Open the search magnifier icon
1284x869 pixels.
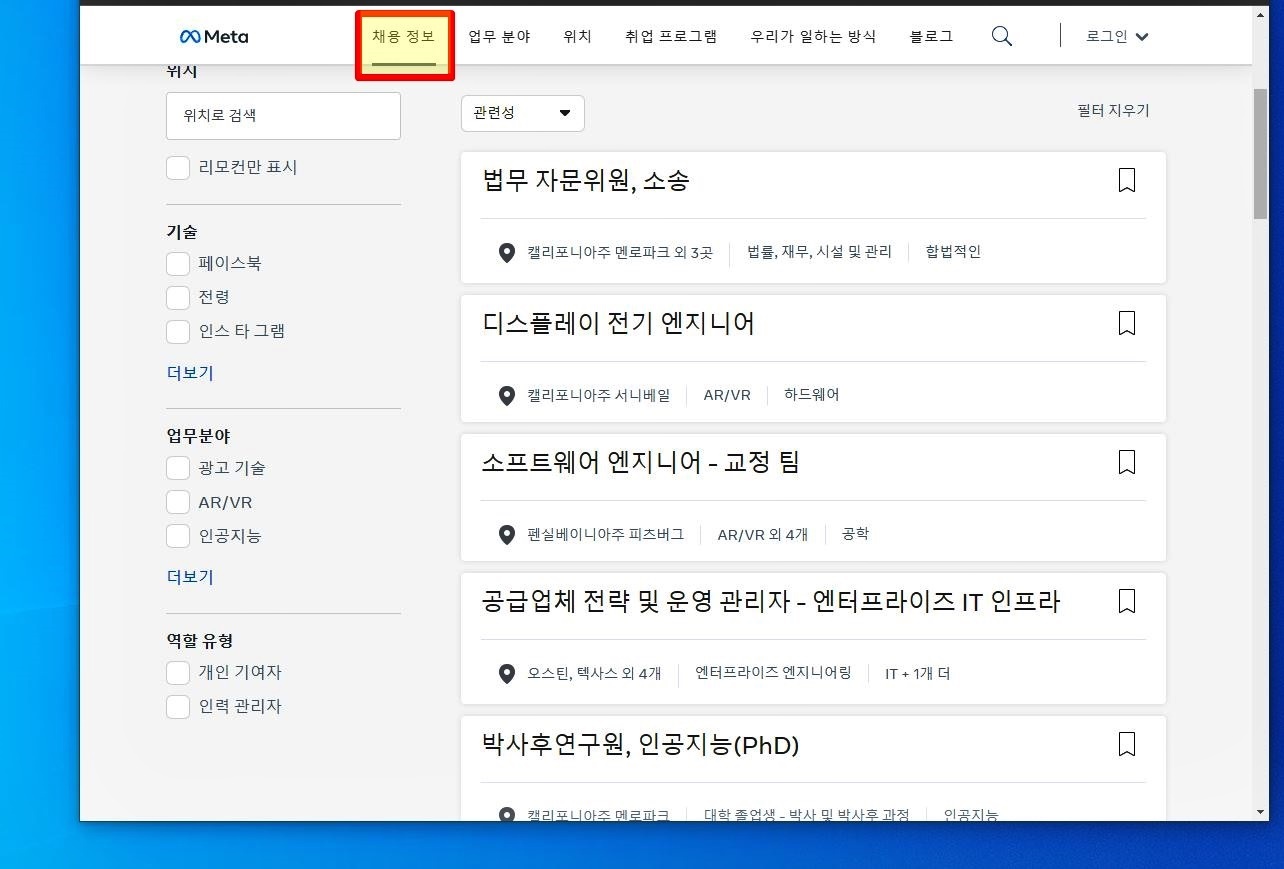coord(1001,37)
